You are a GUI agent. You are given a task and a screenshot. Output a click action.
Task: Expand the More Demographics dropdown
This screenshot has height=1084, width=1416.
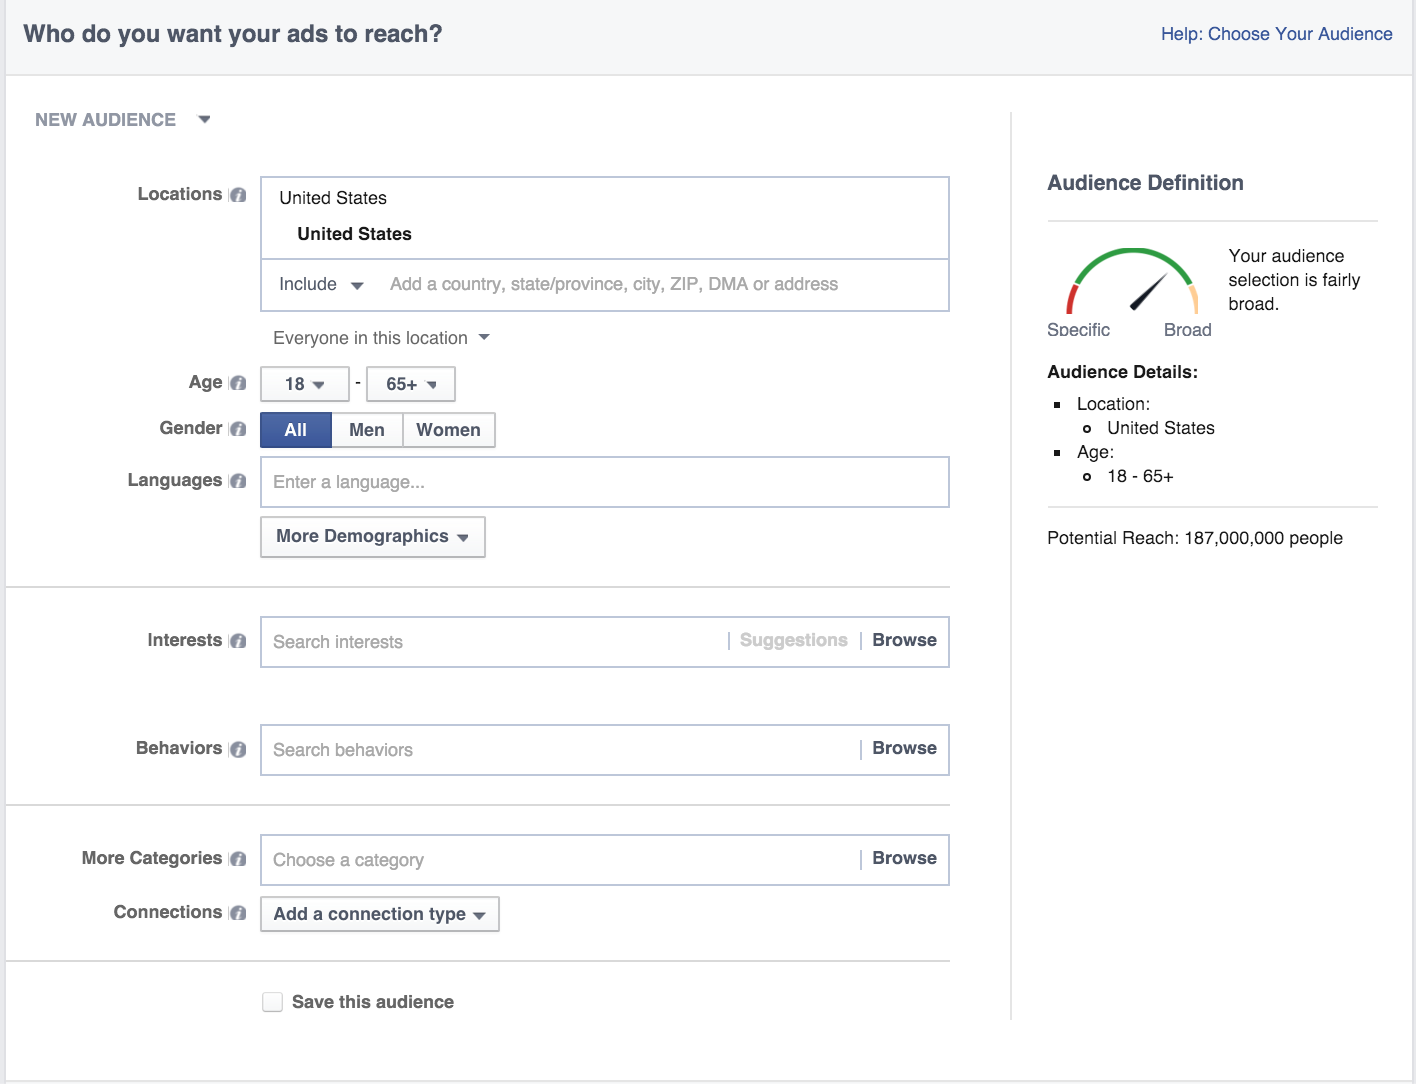[372, 537]
